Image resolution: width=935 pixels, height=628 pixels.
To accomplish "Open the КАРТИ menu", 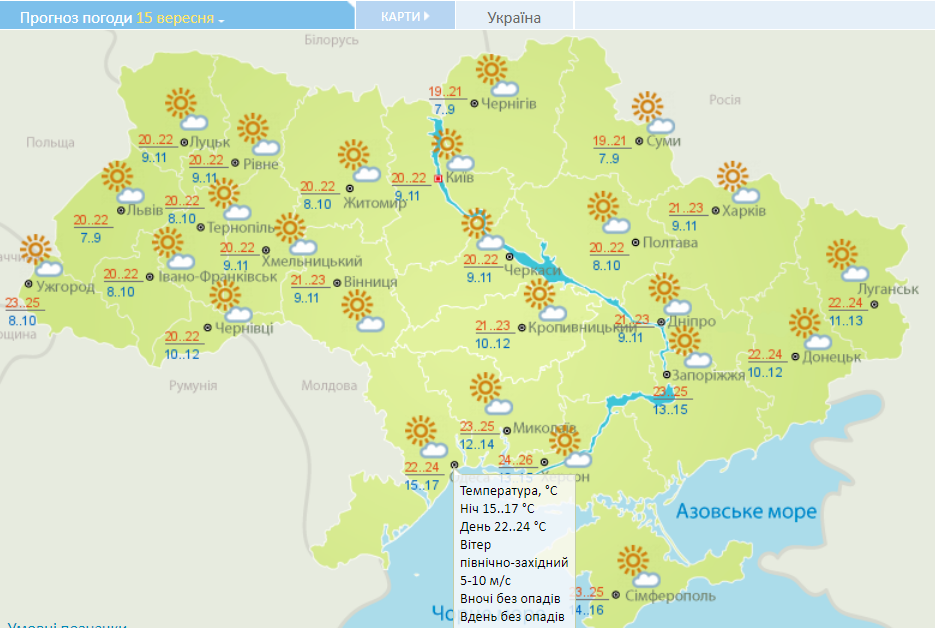I will pos(401,14).
